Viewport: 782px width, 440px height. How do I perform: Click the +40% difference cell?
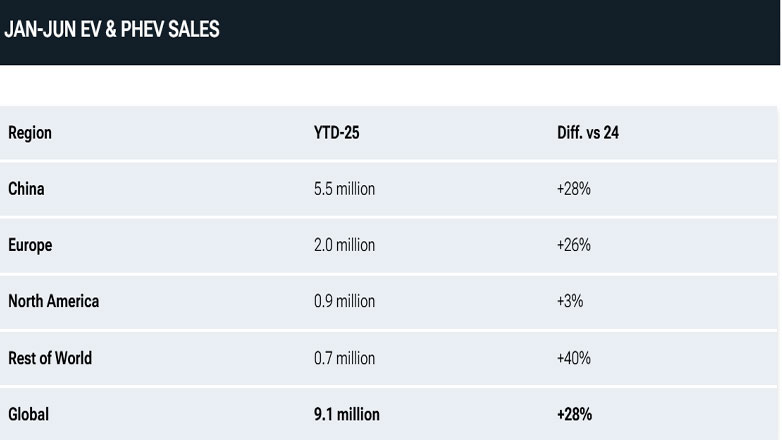click(574, 358)
